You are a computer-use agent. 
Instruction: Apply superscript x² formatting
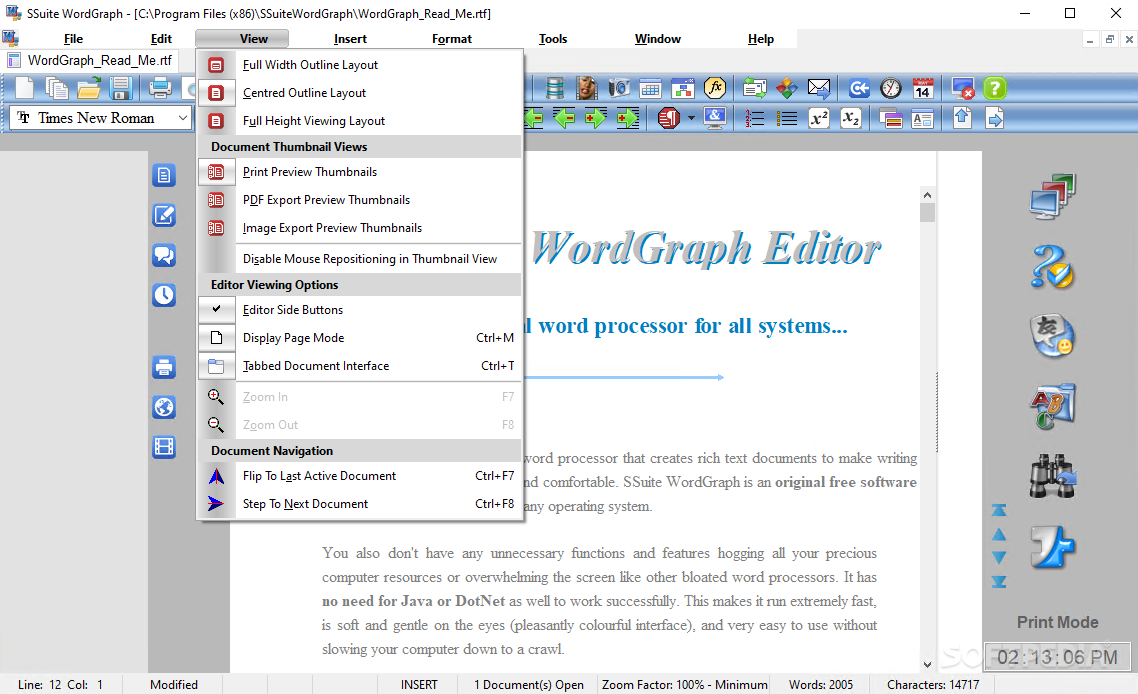tap(819, 118)
